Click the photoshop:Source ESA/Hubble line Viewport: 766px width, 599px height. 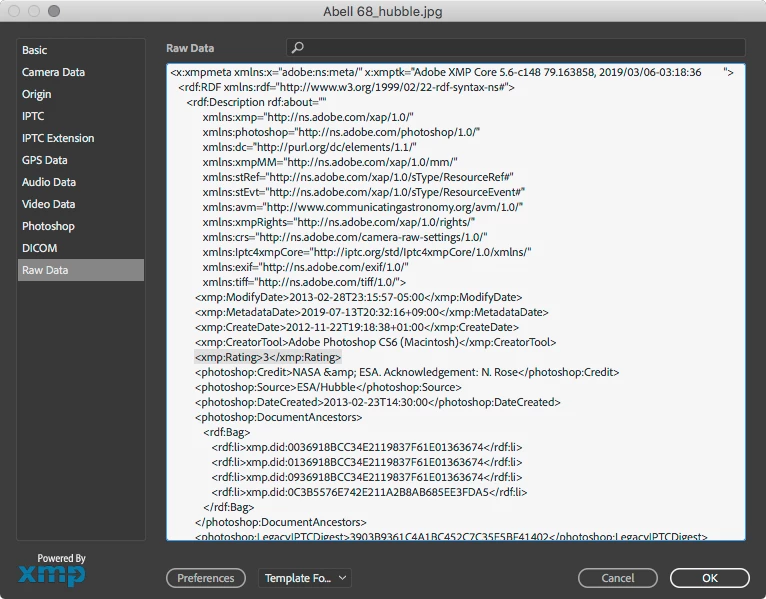pos(328,387)
